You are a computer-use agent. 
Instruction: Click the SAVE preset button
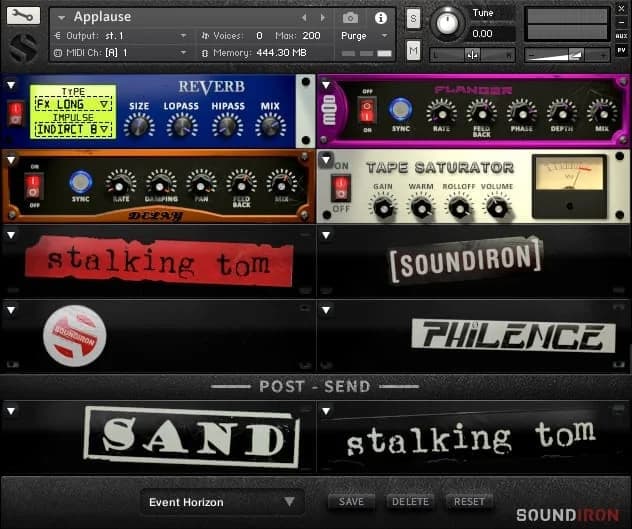coord(351,502)
